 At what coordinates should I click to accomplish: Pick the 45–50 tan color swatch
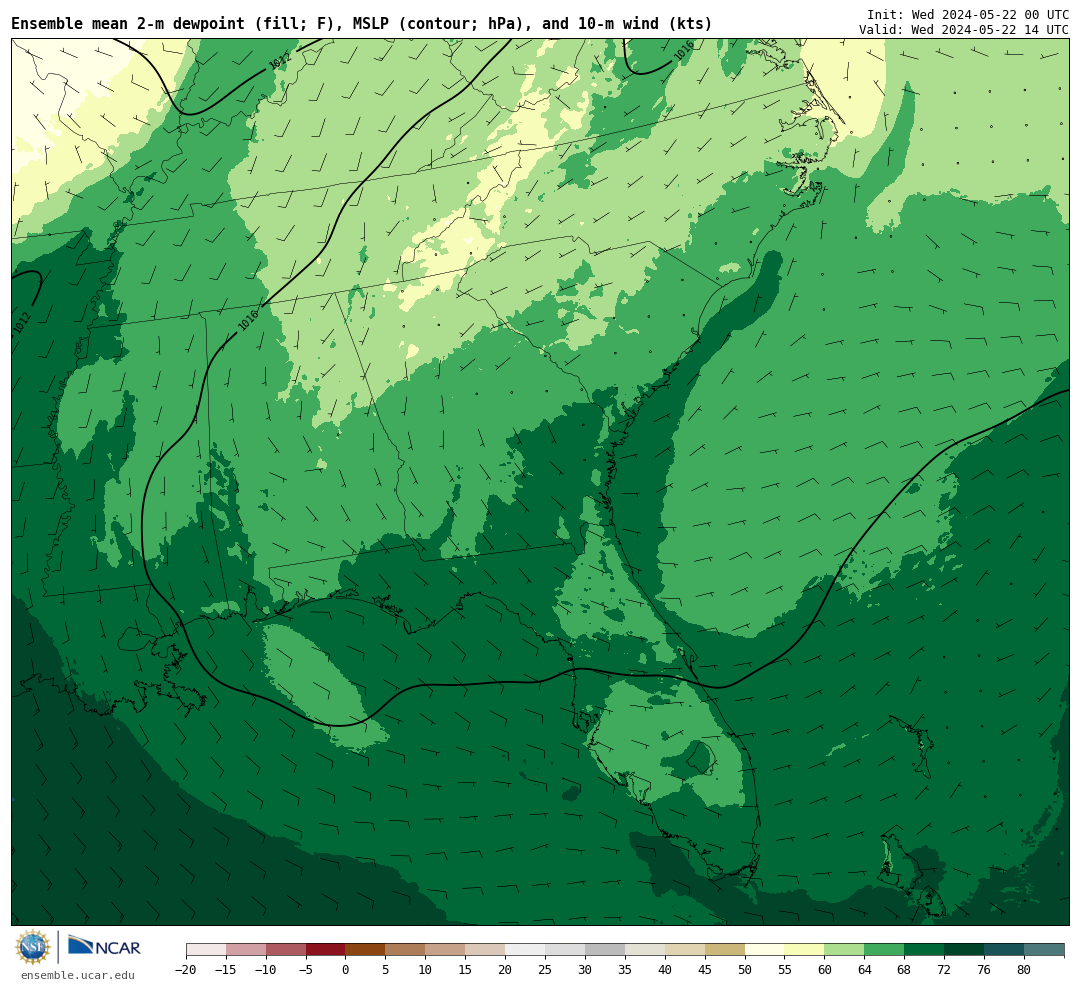click(725, 950)
